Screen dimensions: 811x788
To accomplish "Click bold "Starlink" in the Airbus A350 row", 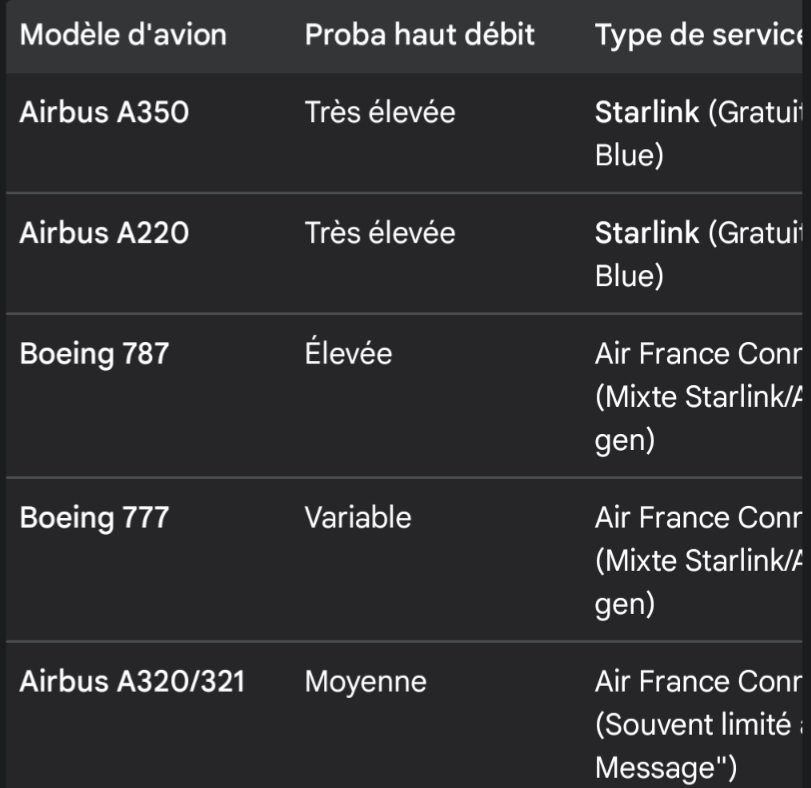I will [x=647, y=112].
